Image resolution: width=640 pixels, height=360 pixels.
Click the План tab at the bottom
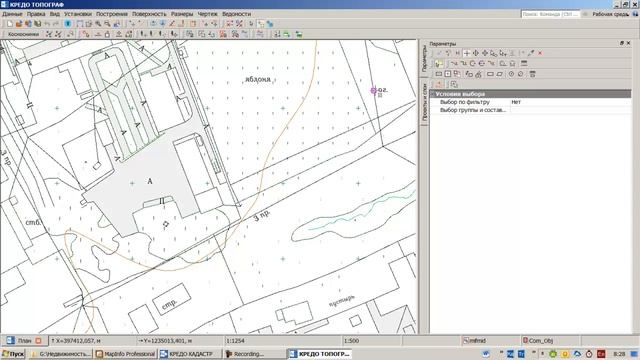(24, 340)
